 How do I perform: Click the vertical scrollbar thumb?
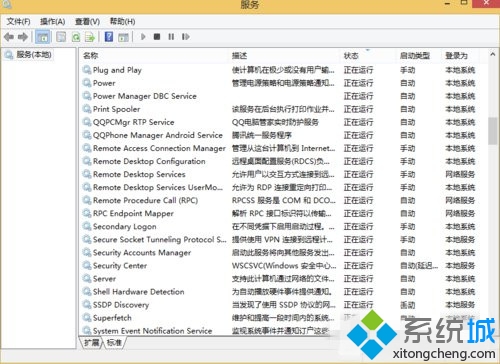[493, 131]
